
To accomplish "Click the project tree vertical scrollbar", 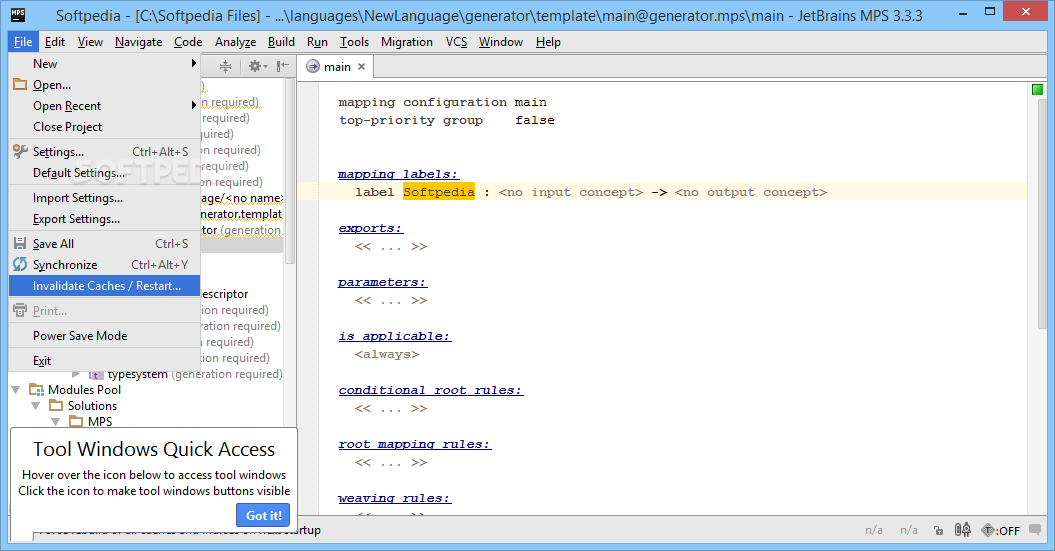I will 289,172.
